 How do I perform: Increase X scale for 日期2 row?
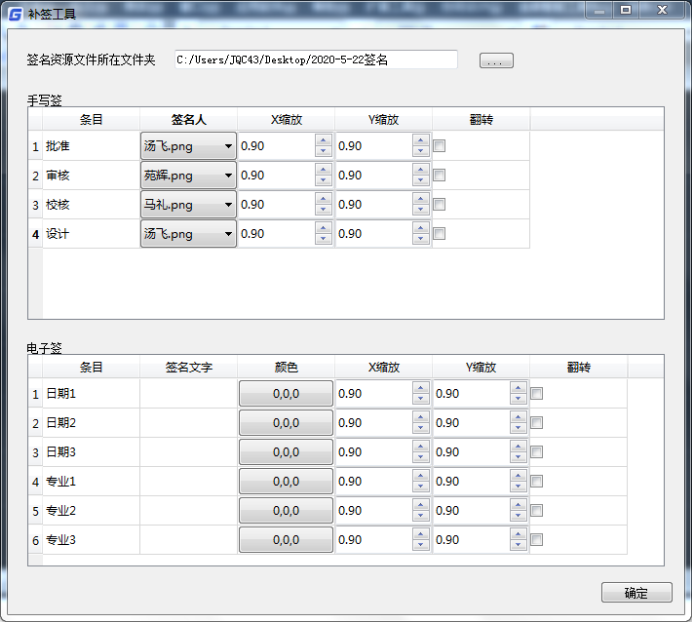pyautogui.click(x=420, y=417)
